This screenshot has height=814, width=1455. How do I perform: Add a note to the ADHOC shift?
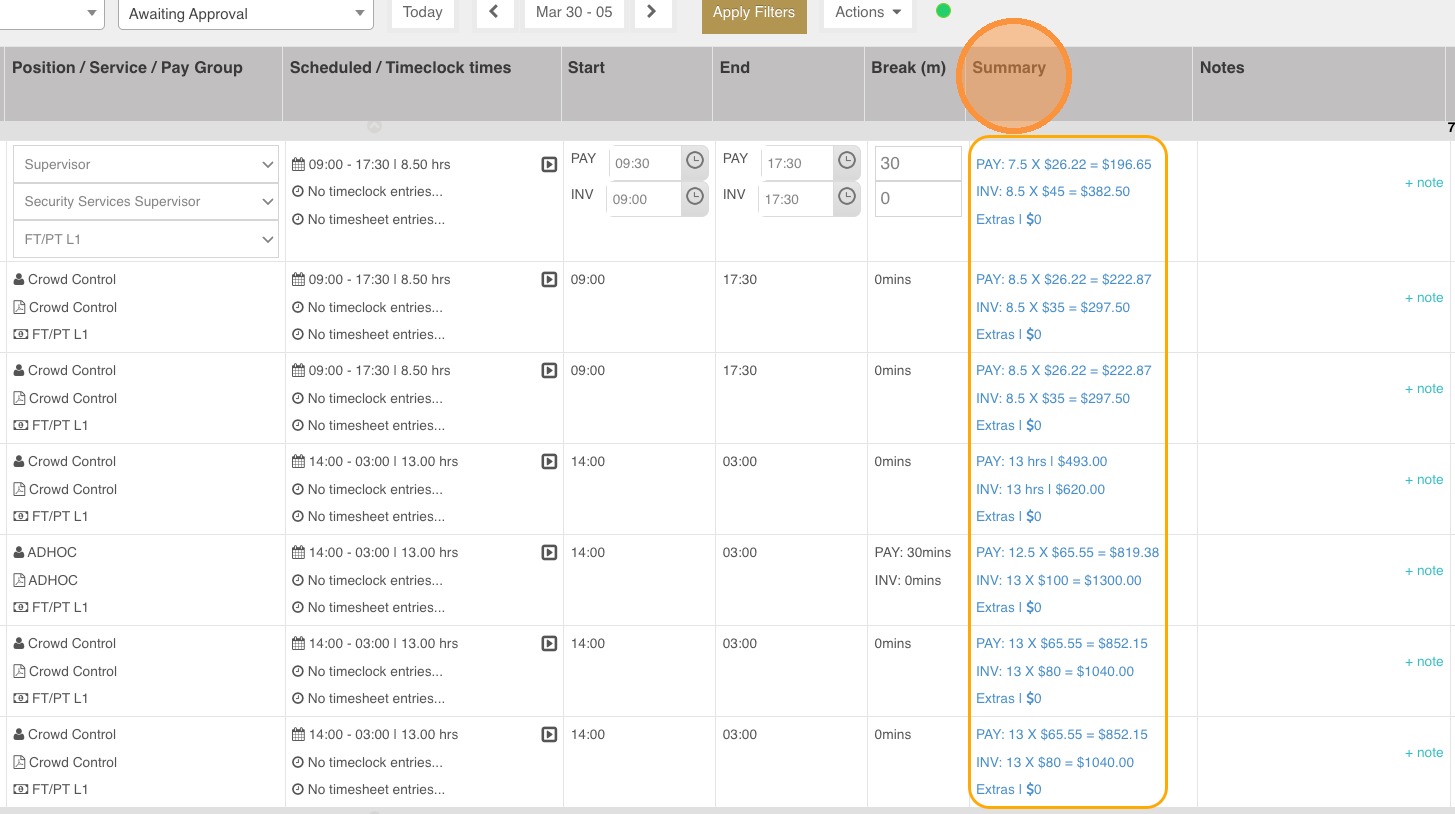pos(1424,571)
